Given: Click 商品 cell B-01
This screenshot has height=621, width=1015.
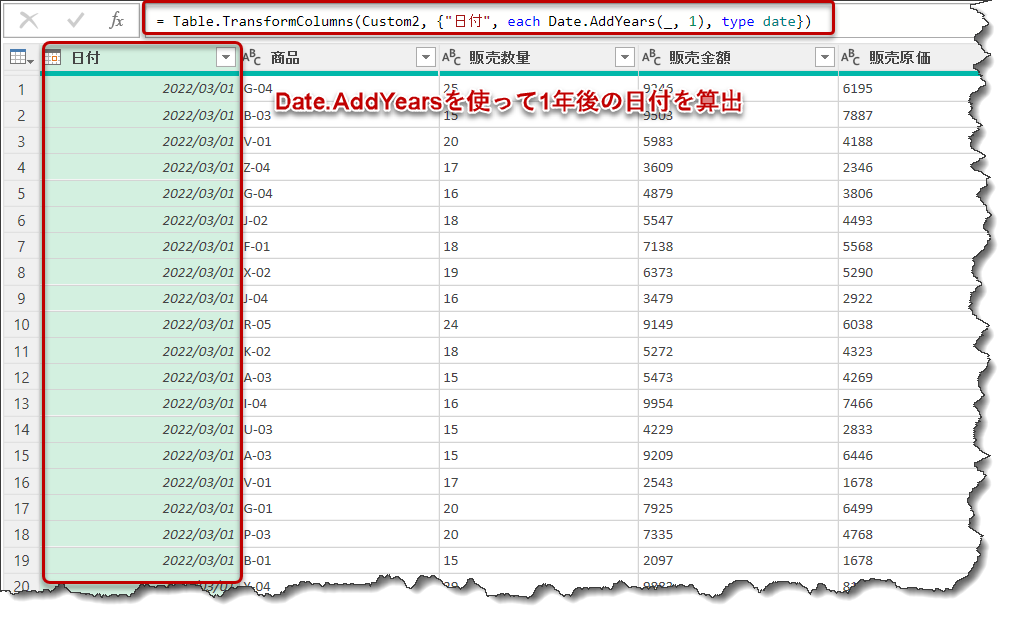Looking at the screenshot, I should point(340,561).
